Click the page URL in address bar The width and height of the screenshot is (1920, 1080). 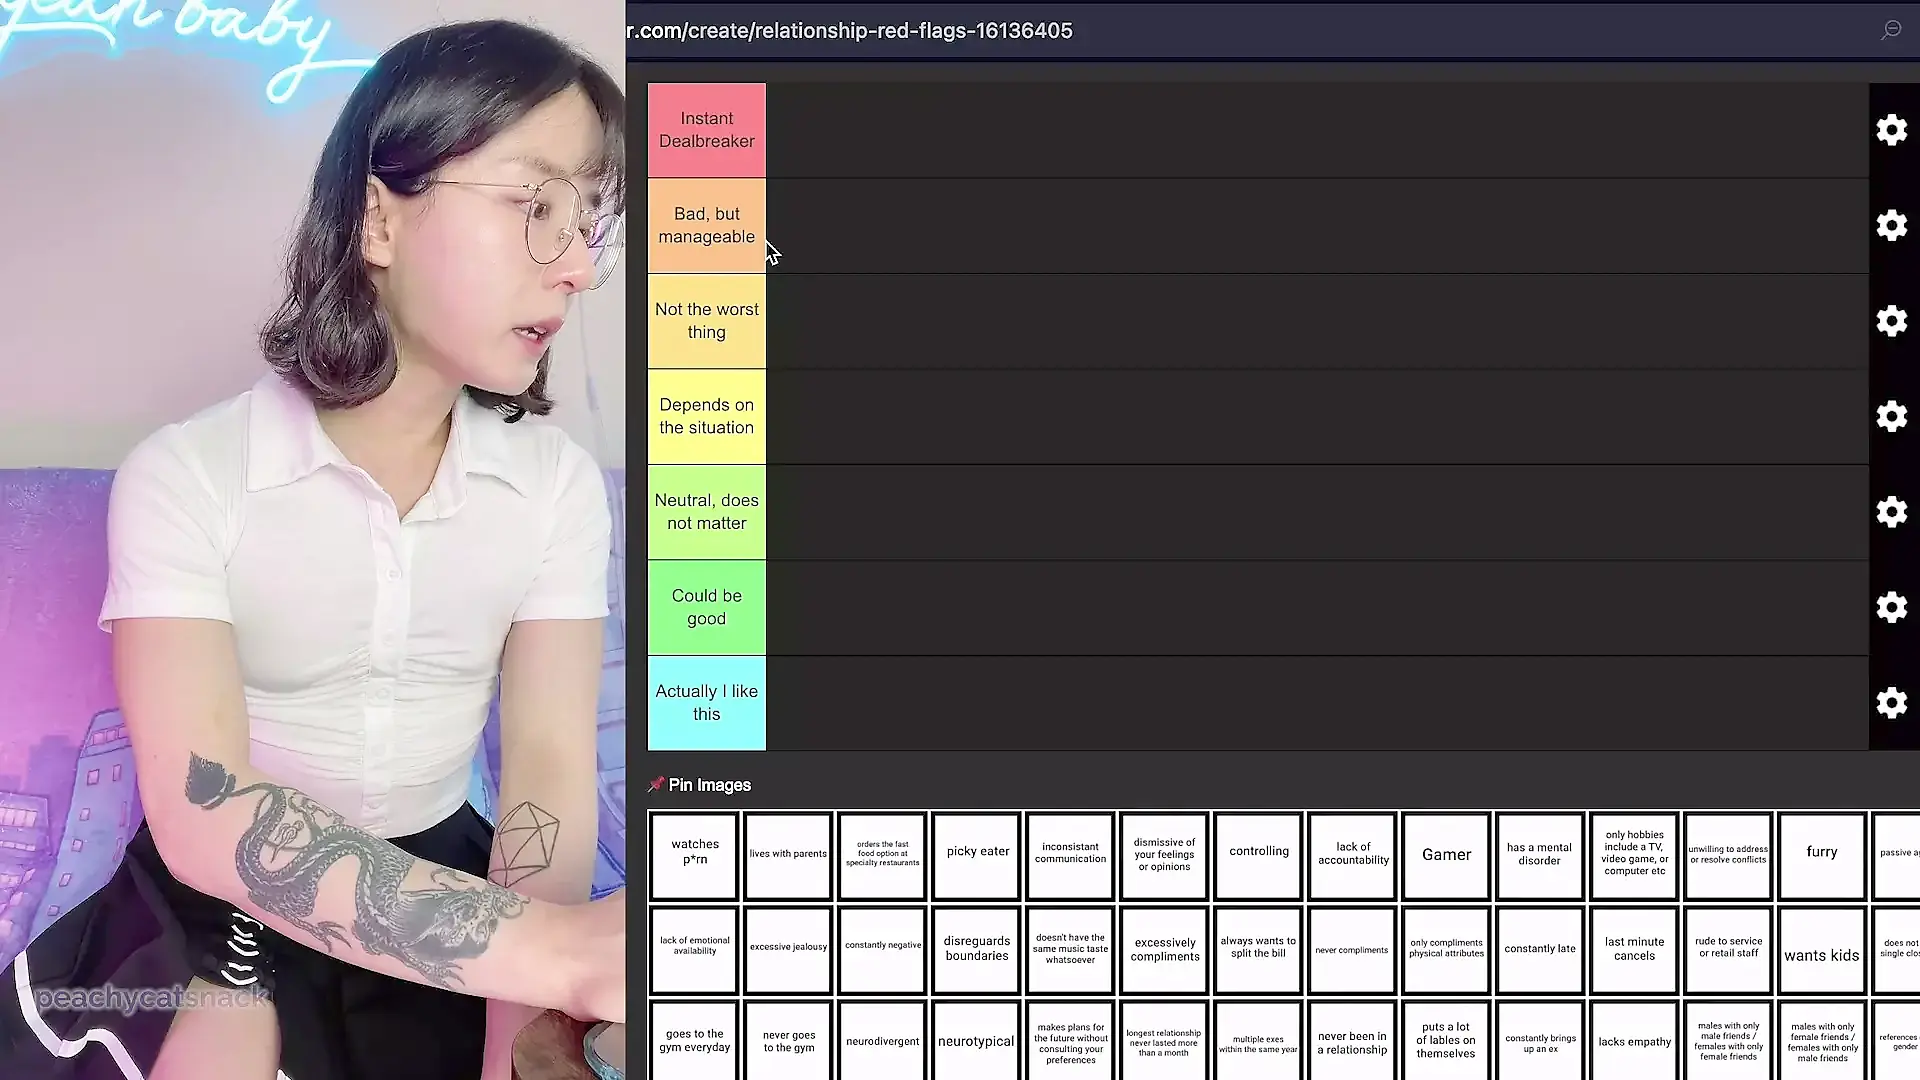(850, 31)
